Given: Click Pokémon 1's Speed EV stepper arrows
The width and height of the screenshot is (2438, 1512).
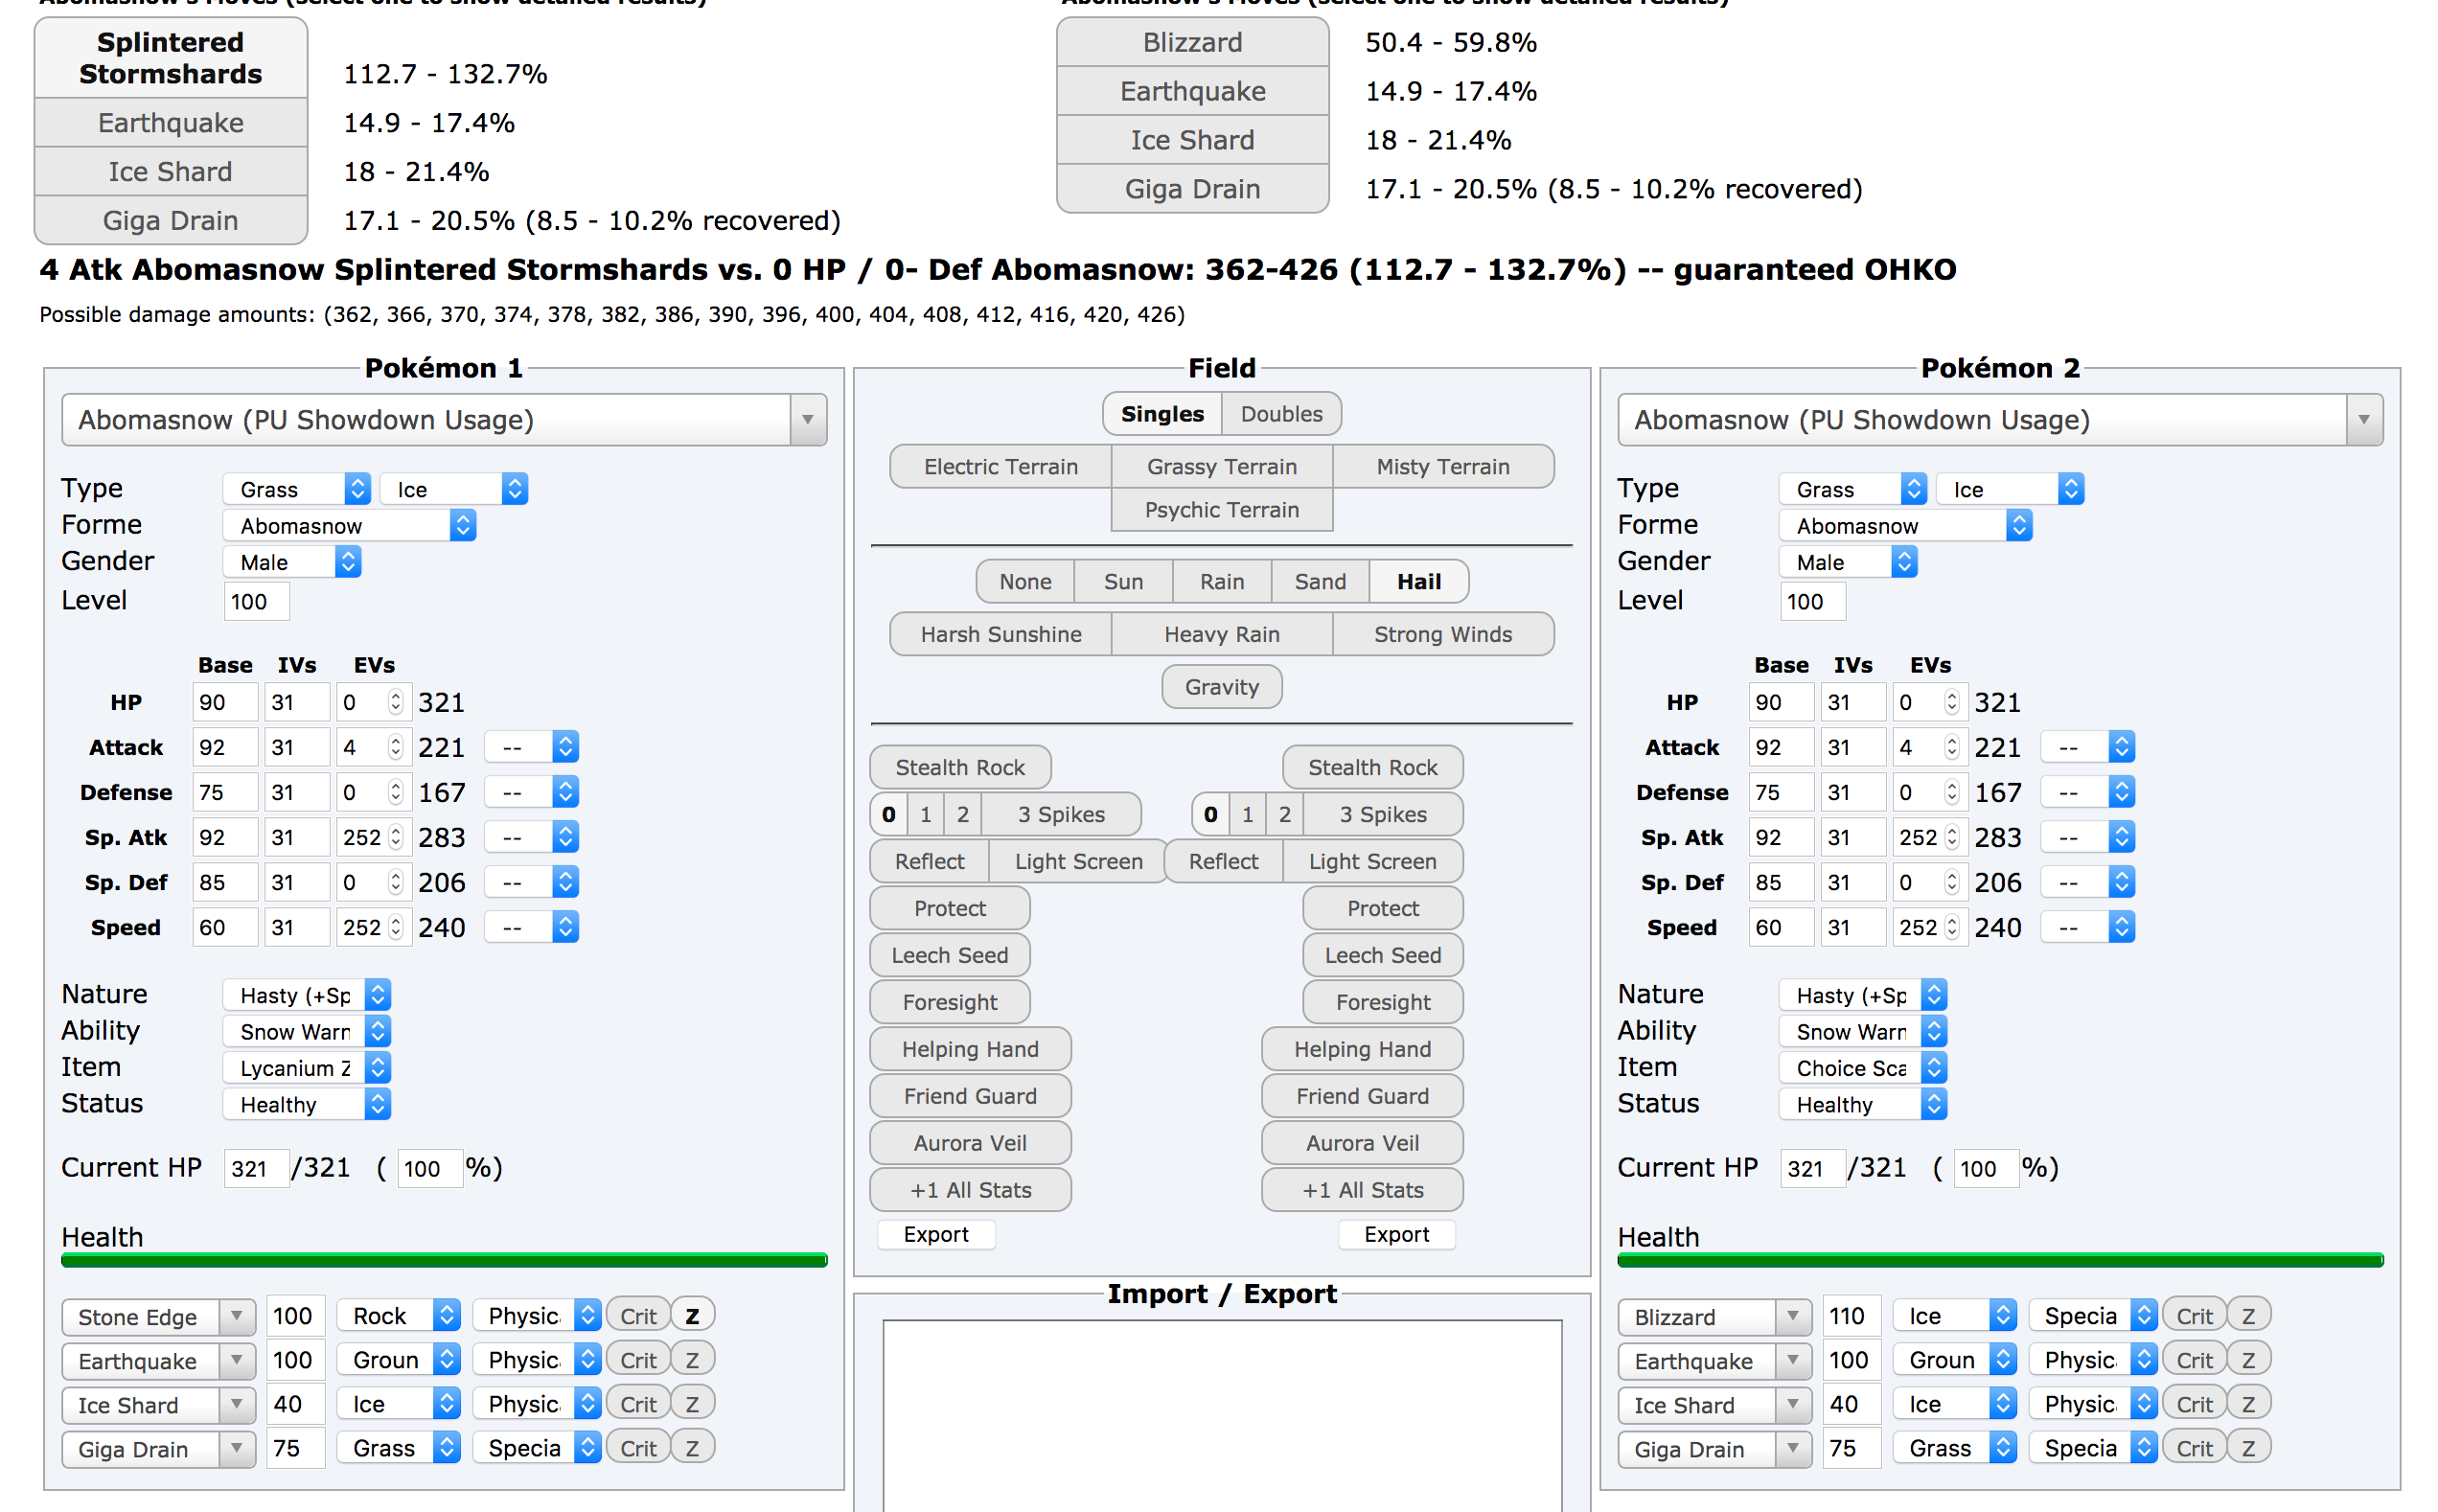Looking at the screenshot, I should (x=396, y=927).
